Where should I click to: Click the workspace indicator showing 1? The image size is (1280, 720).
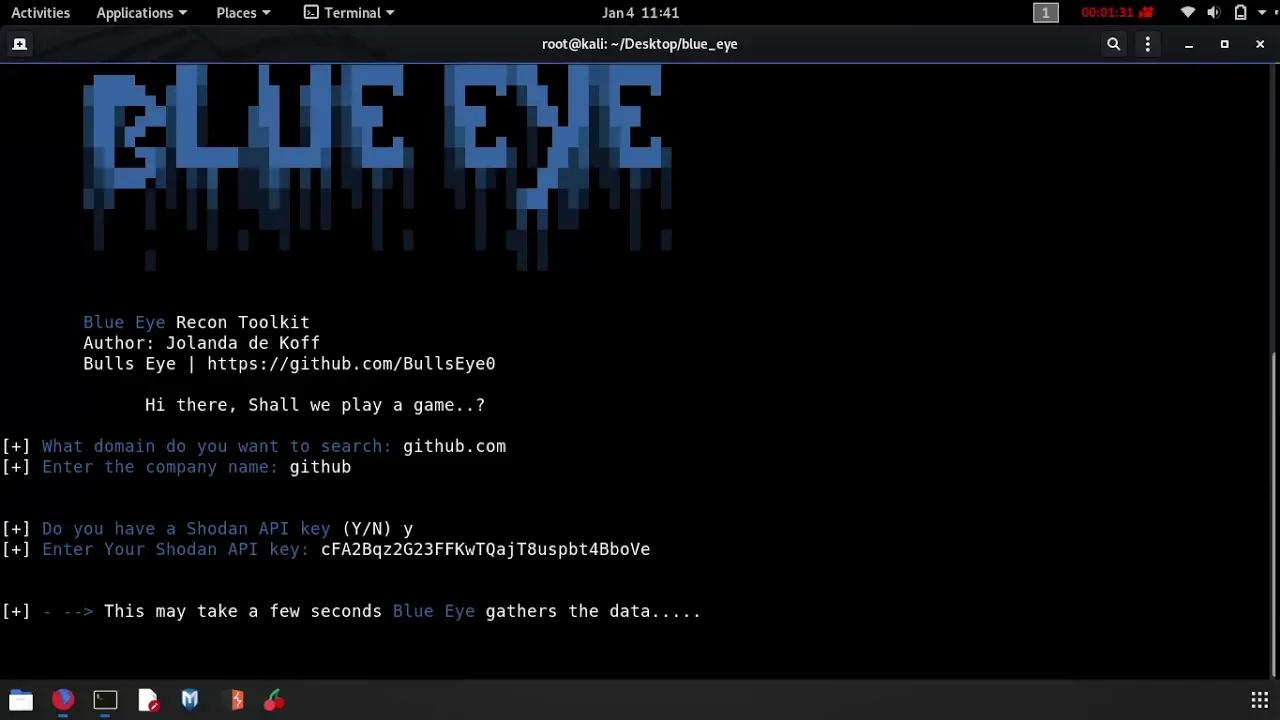(x=1045, y=13)
